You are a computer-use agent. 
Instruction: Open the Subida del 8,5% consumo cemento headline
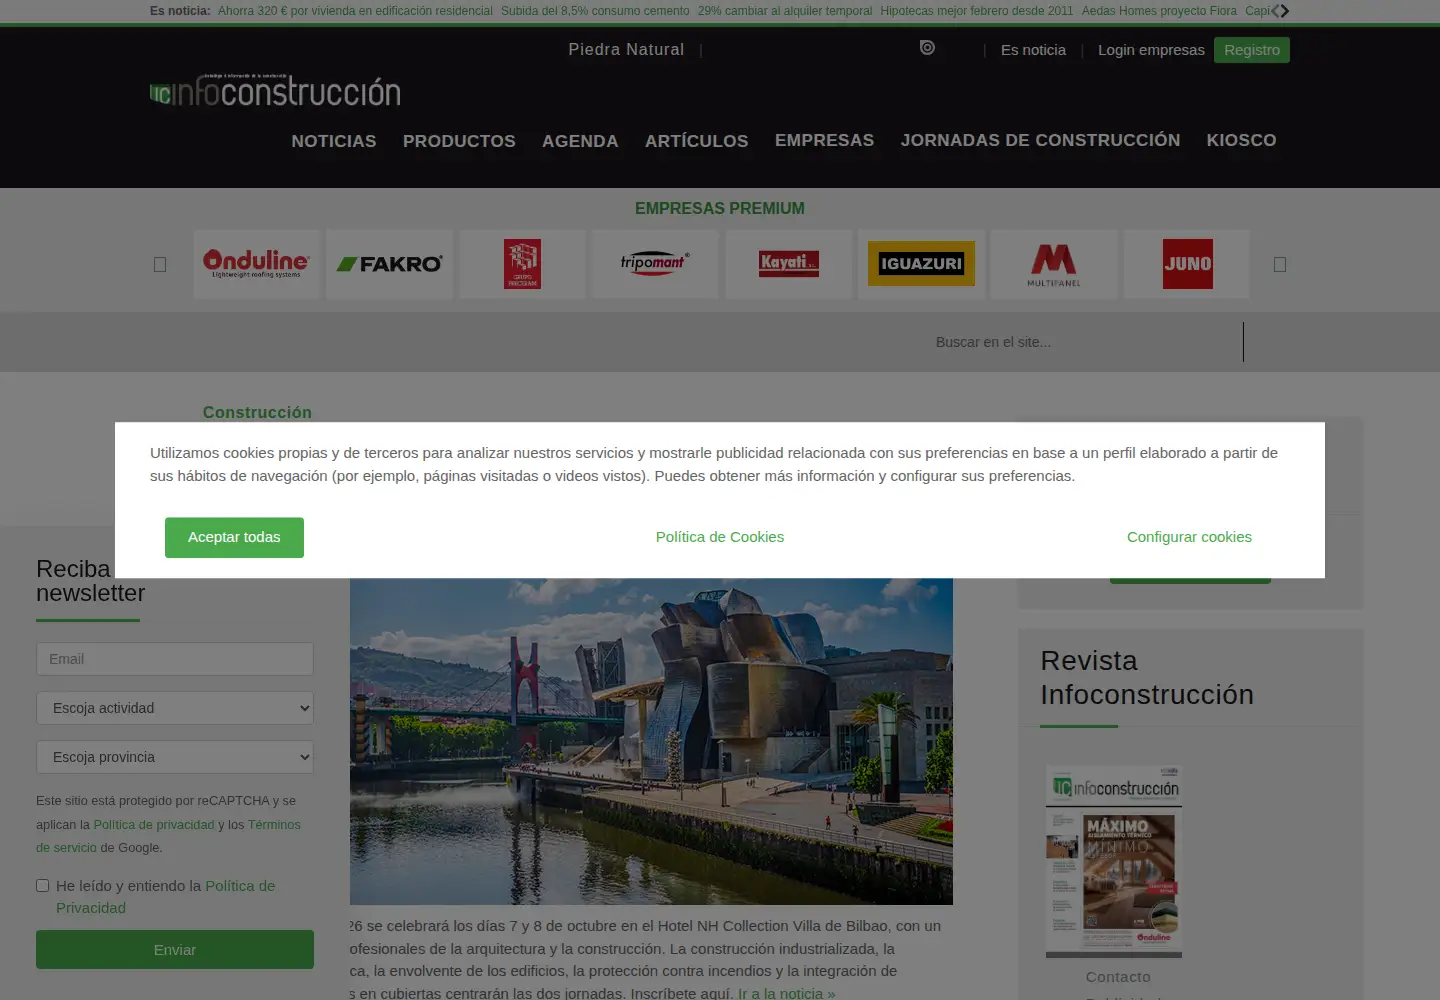pos(595,11)
